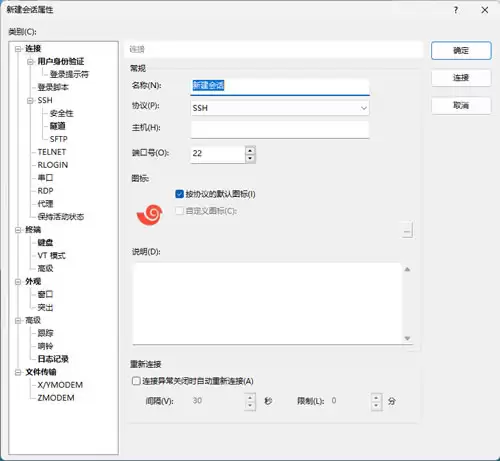Viewport: 500px width, 461px height.
Task: Click the custom icon browse button
Action: tap(407, 231)
